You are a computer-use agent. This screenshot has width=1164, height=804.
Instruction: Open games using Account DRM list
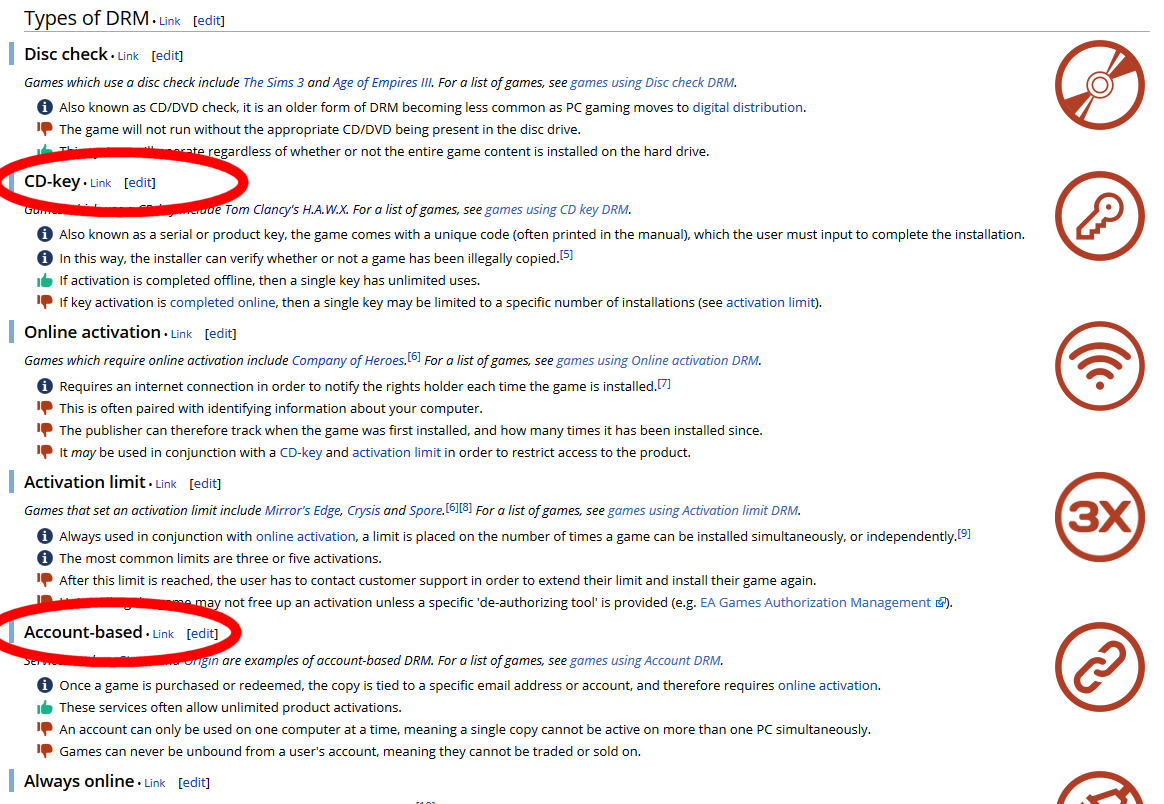[645, 660]
